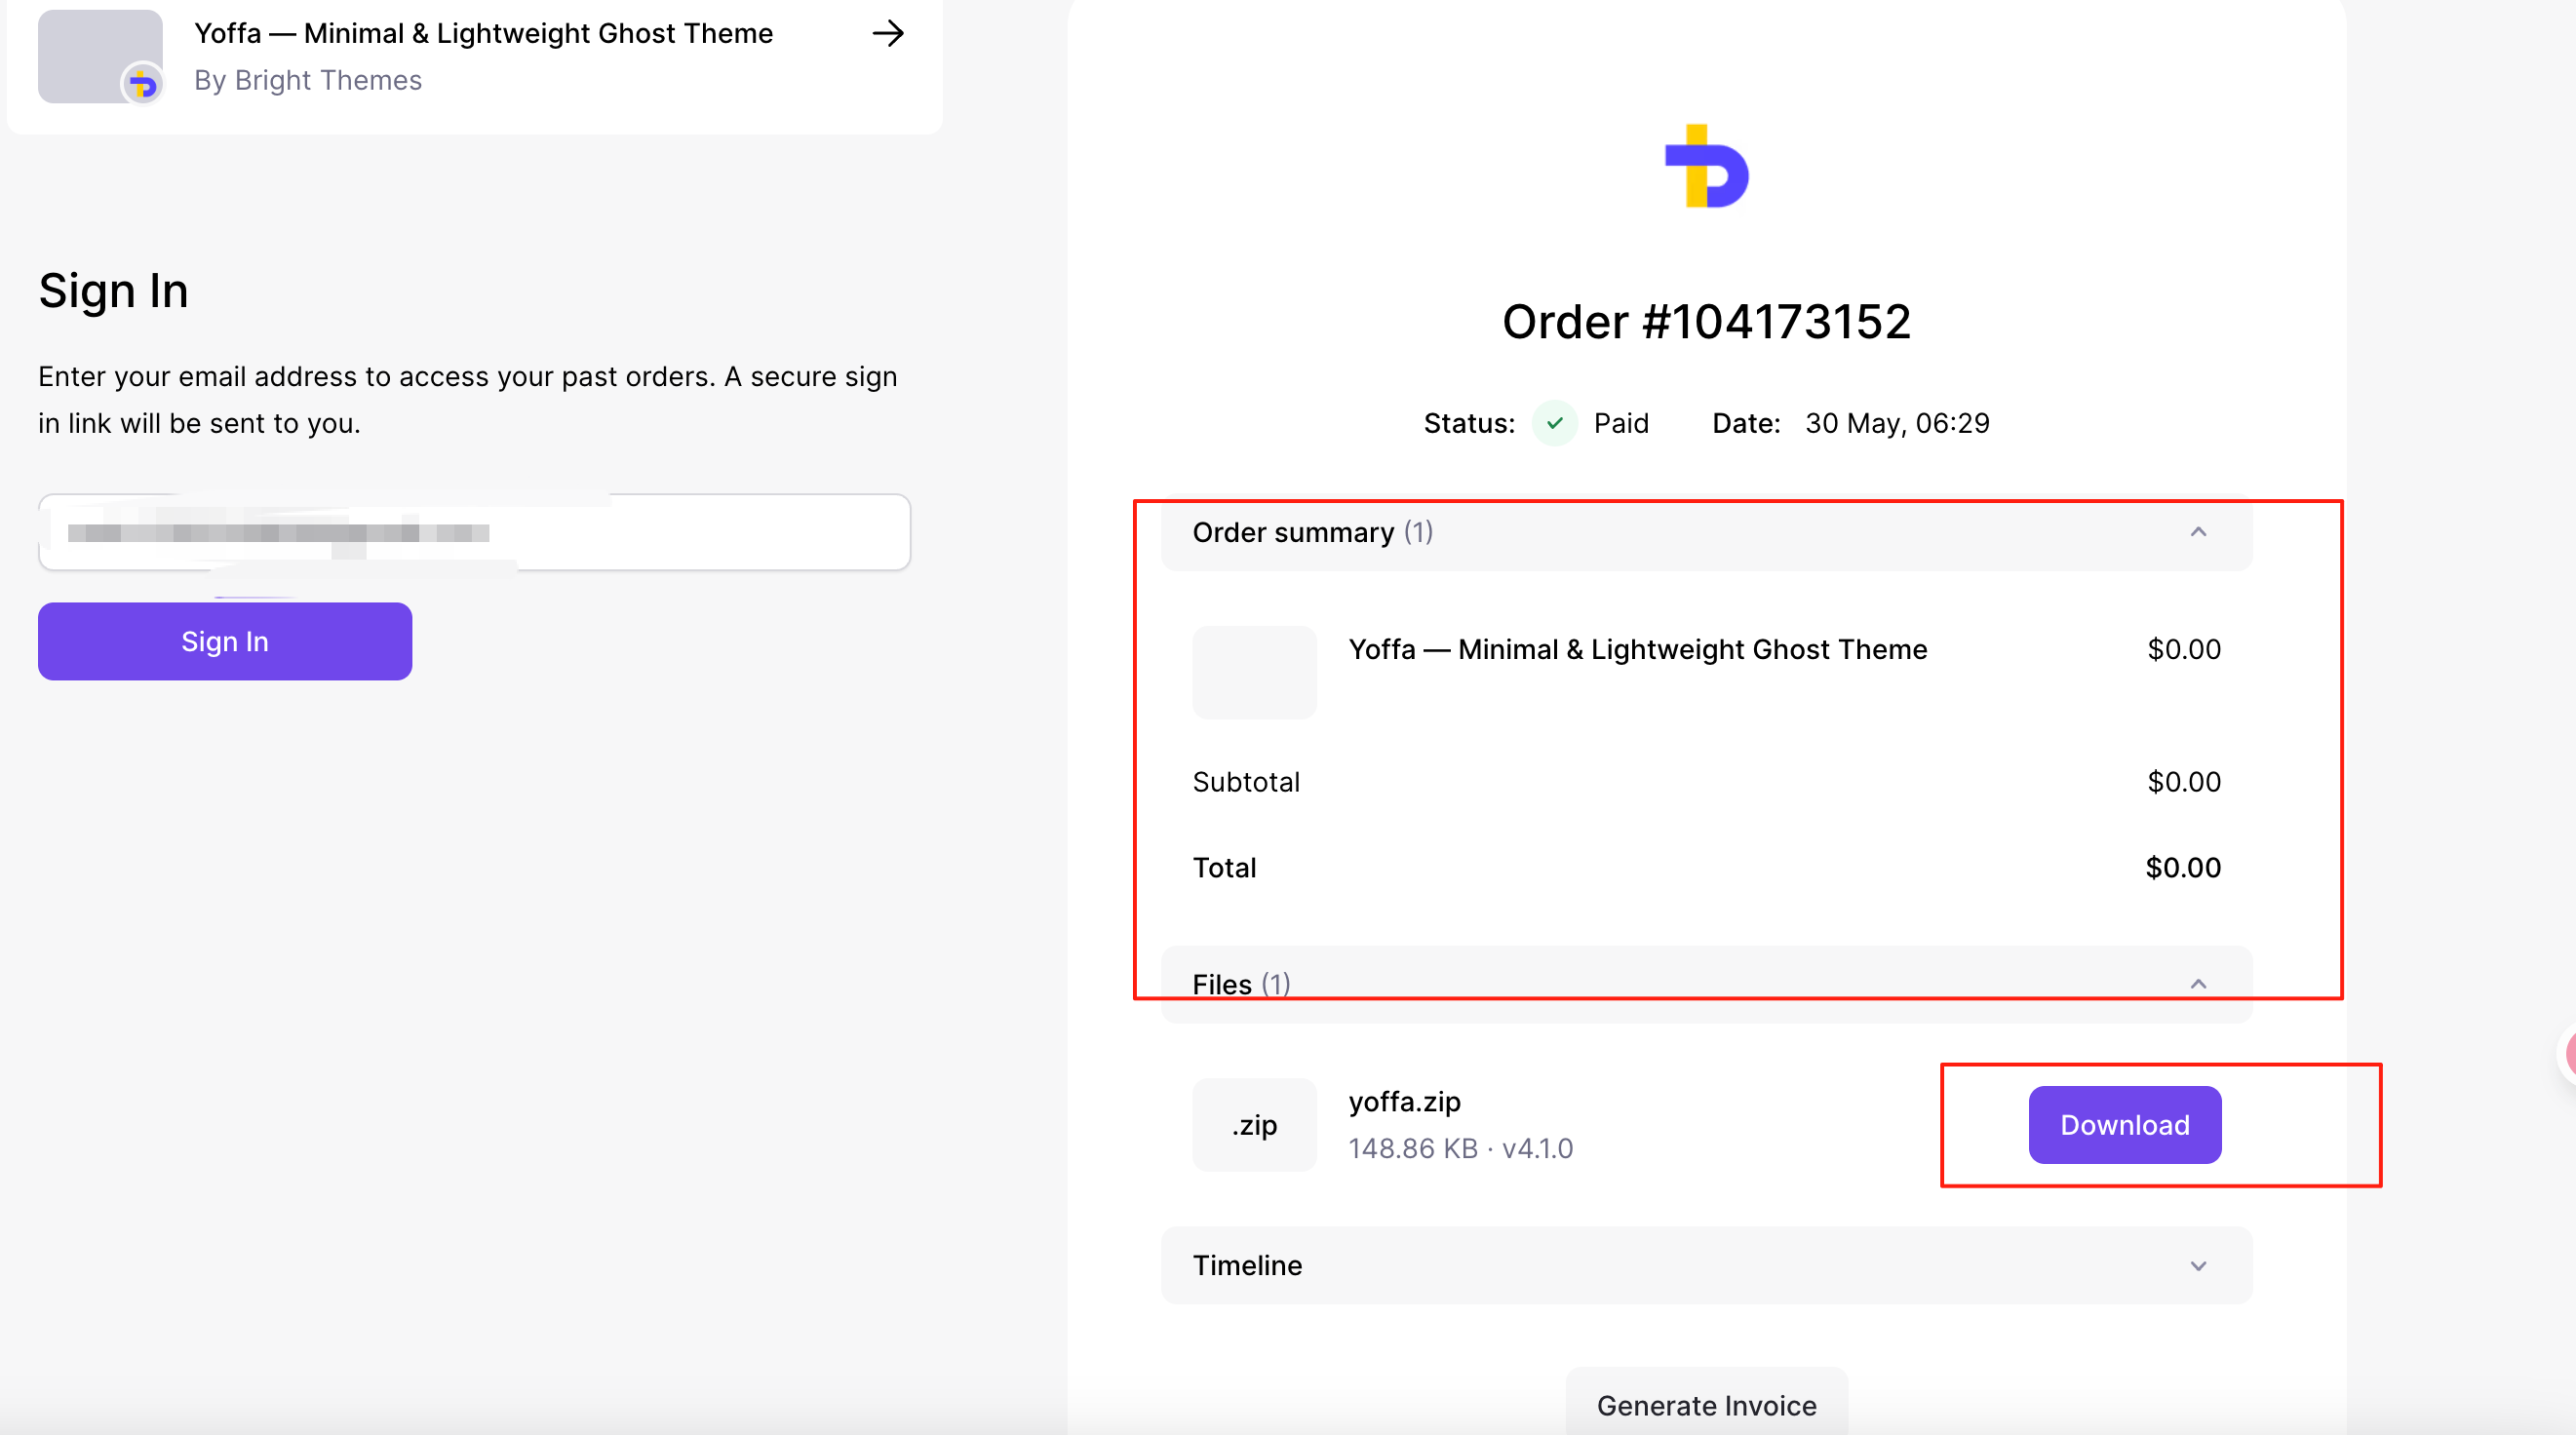Click the purple Sign In button

[225, 641]
